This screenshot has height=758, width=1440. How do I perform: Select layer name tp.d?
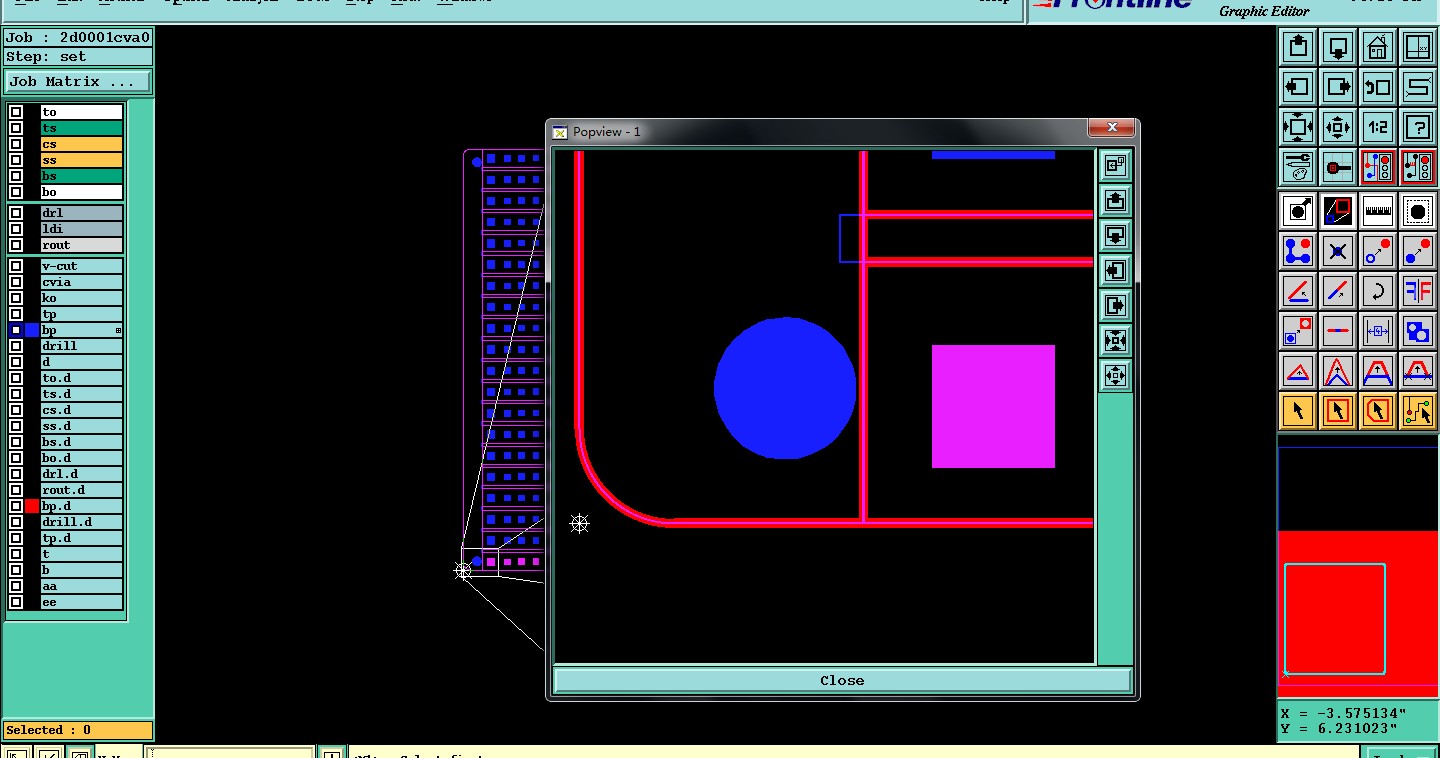[82, 538]
